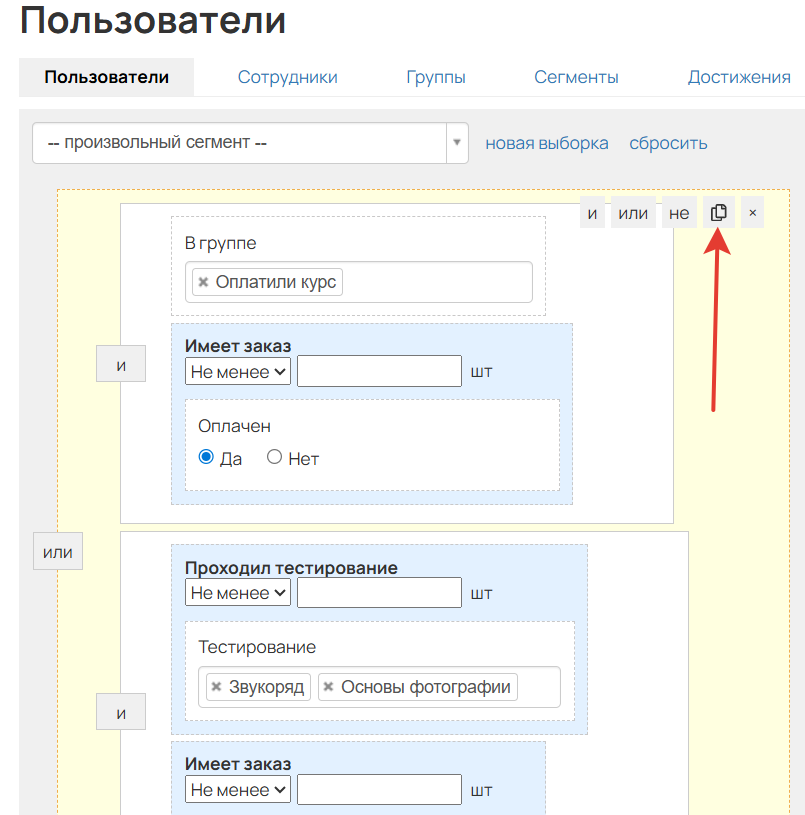This screenshot has height=815, width=805.
Task: Click the 'или' connector button on left side
Action: click(x=58, y=552)
